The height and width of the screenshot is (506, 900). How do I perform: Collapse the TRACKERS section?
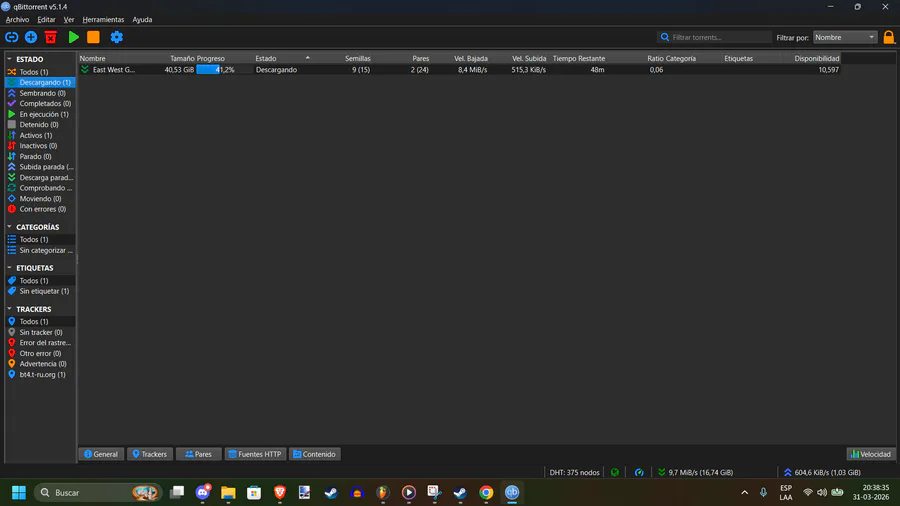click(9, 309)
